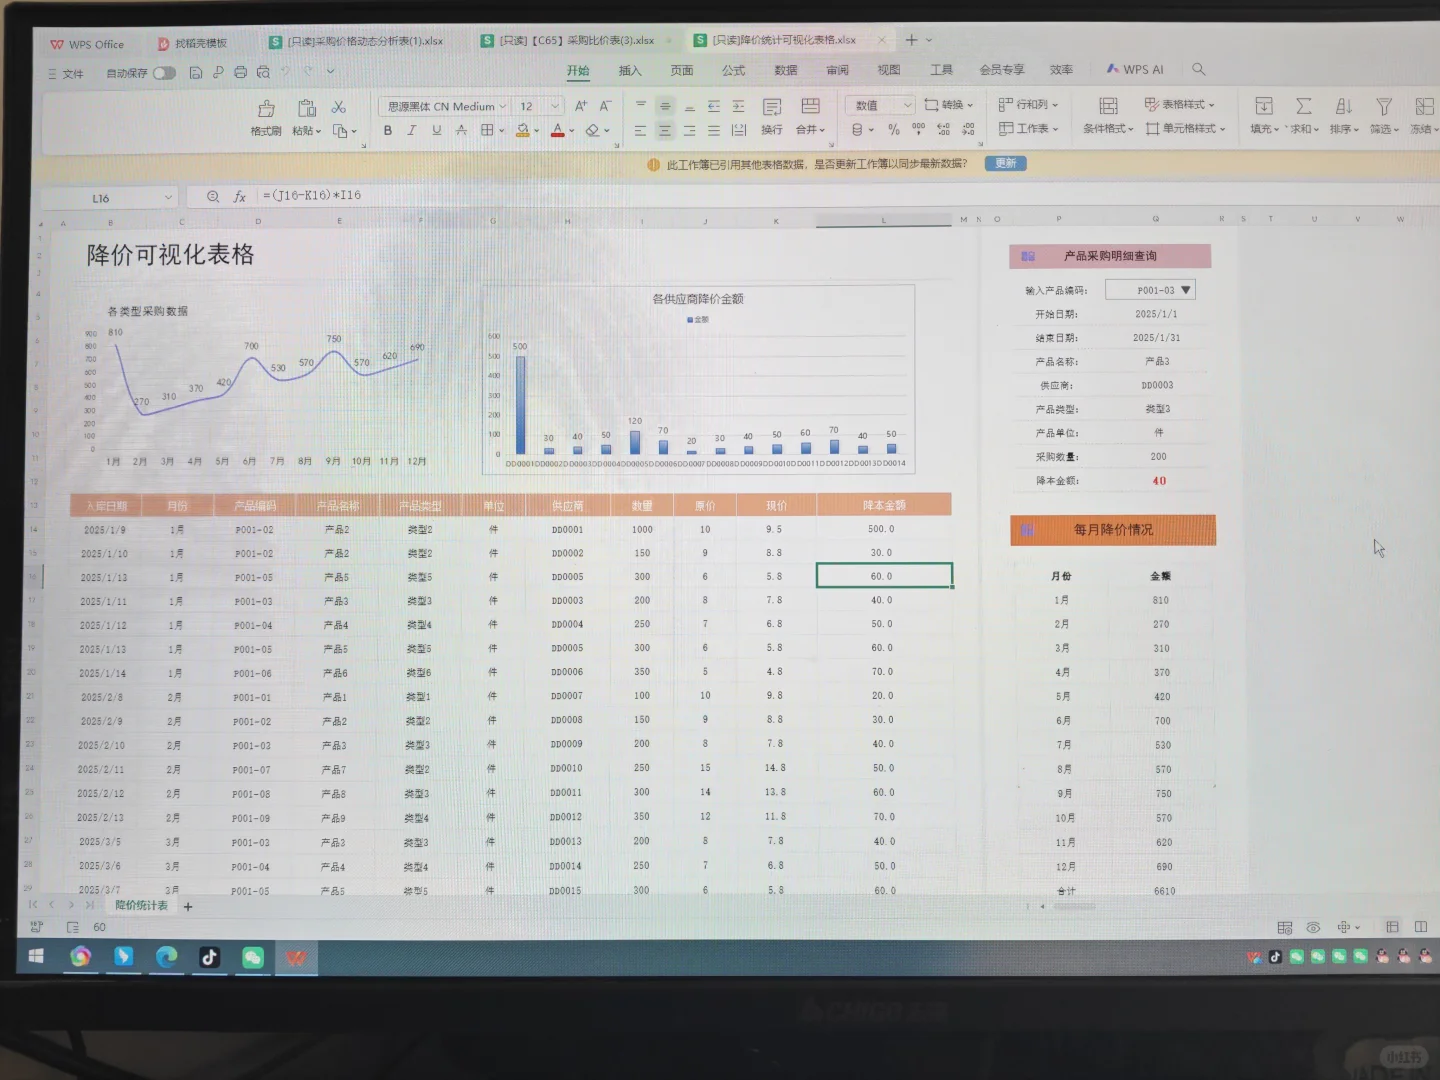Switch to the 数据 ribbon tab
1440x1080 pixels.
pos(786,69)
